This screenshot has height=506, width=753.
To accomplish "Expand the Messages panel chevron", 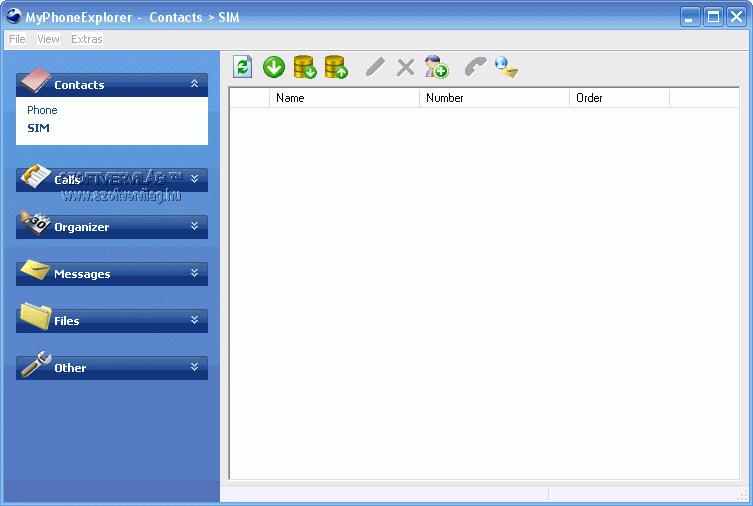I will coord(194,273).
